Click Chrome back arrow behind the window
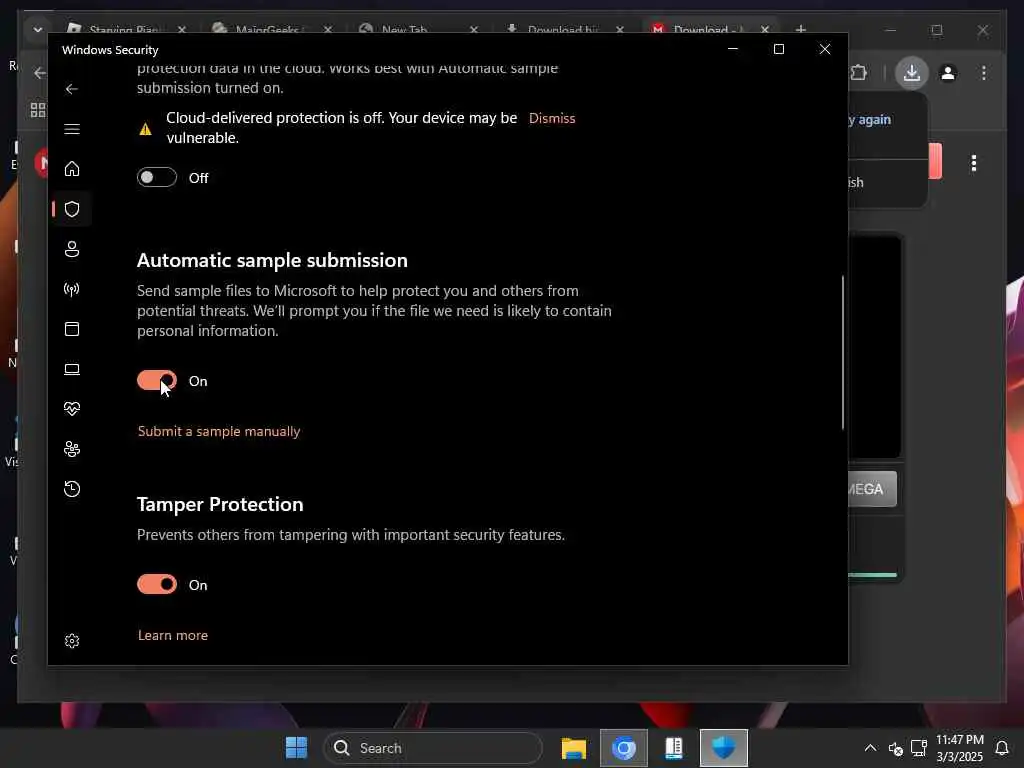The height and width of the screenshot is (768, 1024). [x=40, y=72]
